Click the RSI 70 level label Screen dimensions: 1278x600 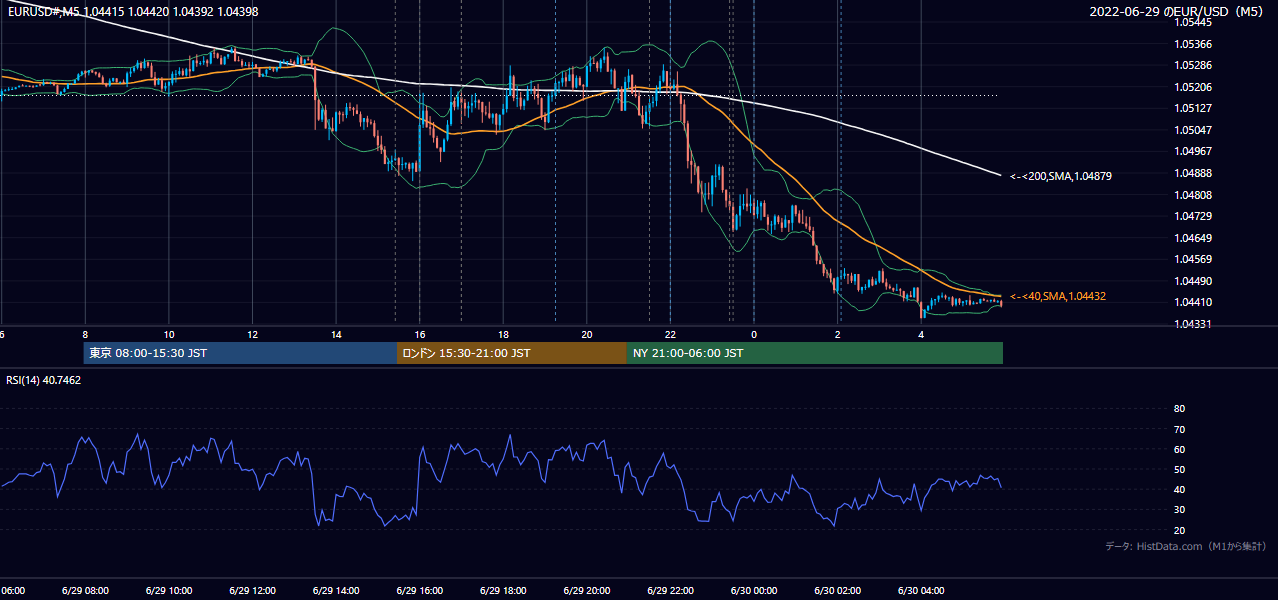(1179, 429)
